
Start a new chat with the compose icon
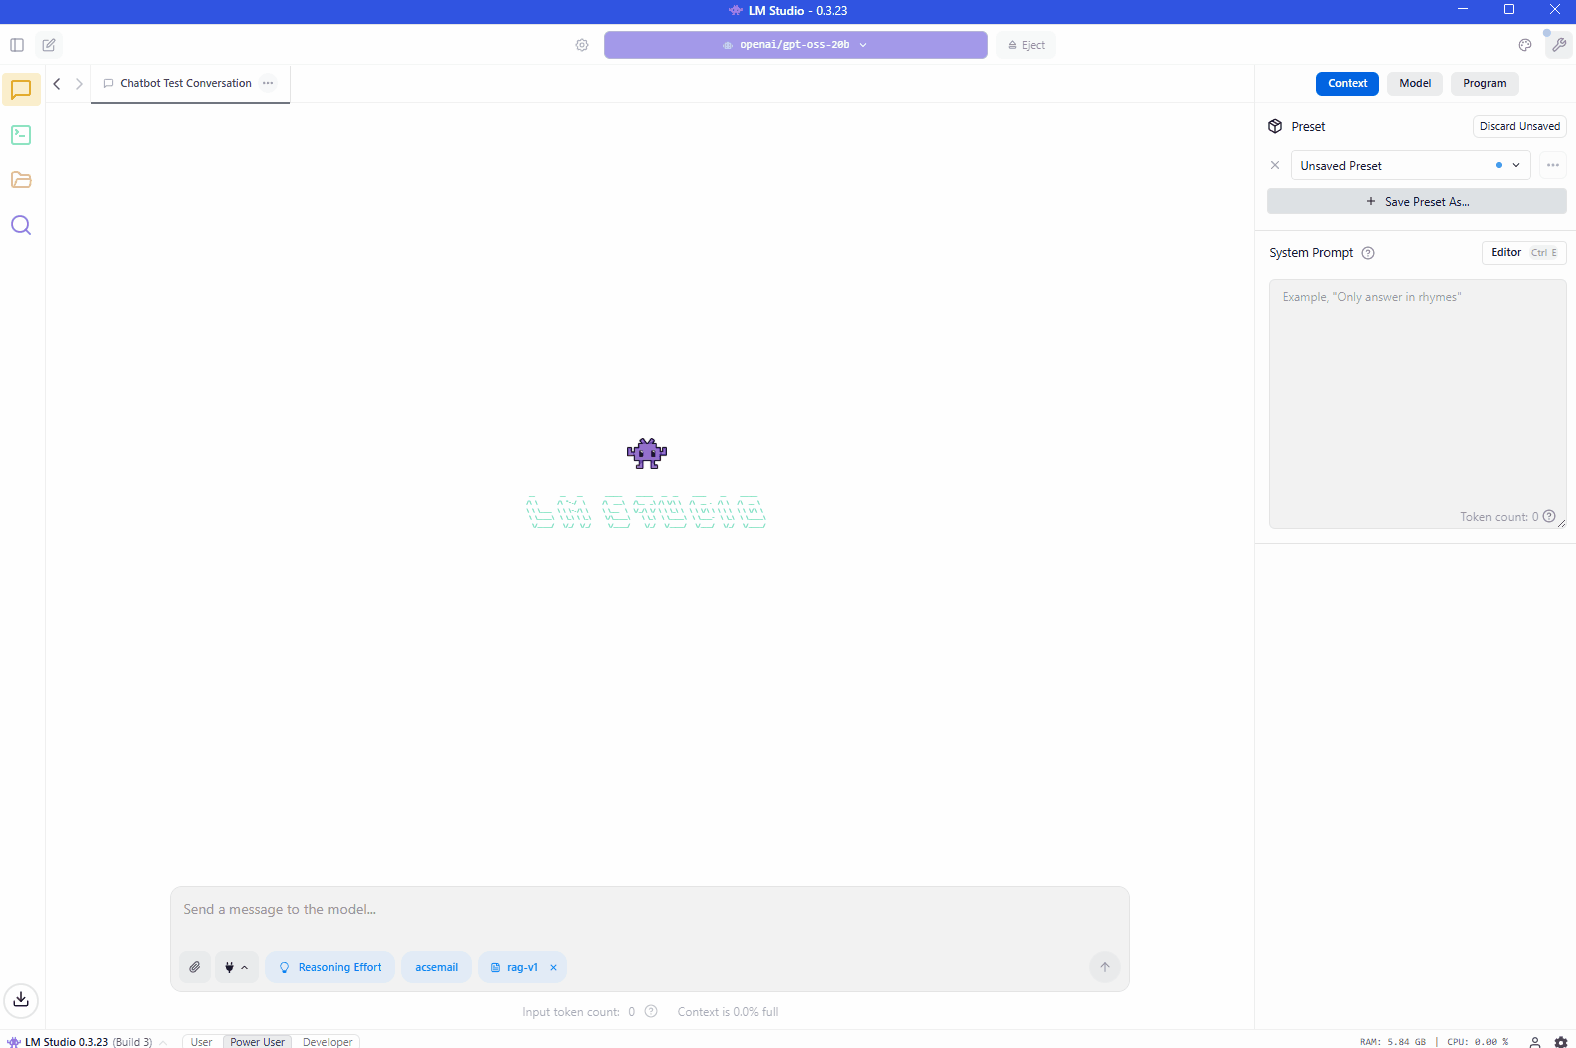49,45
